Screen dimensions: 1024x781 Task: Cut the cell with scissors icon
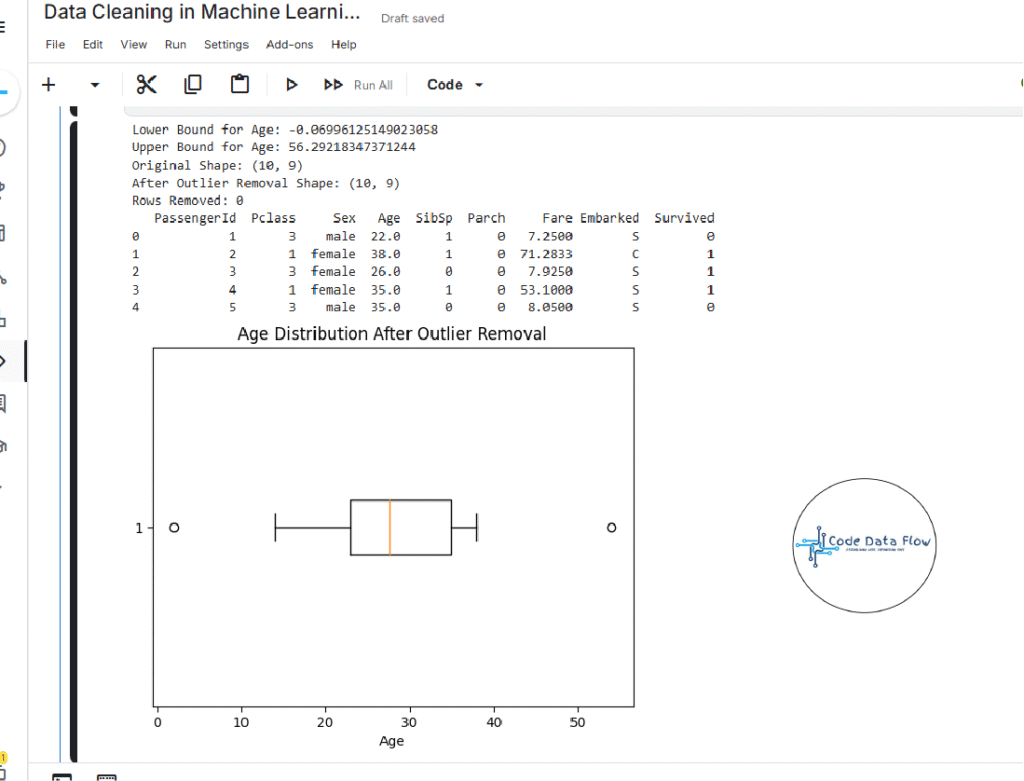click(x=147, y=85)
